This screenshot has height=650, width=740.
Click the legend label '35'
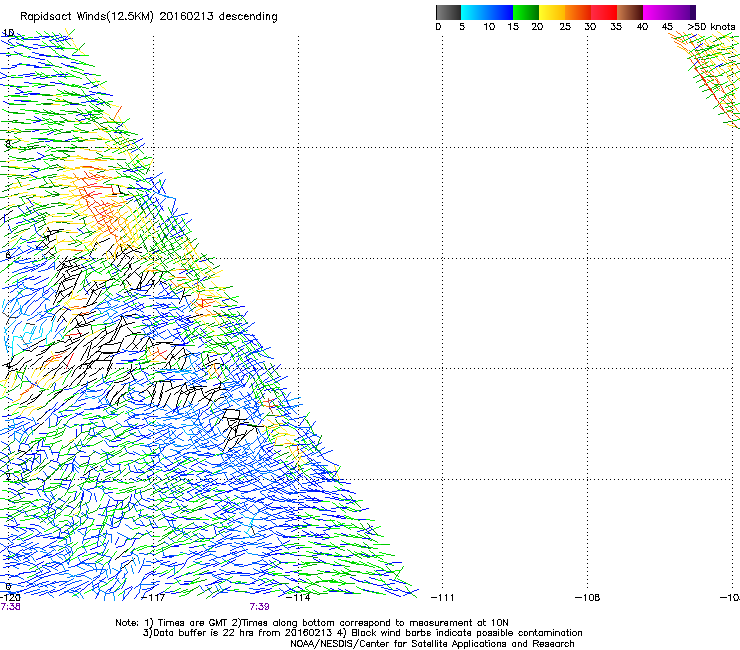click(x=616, y=27)
